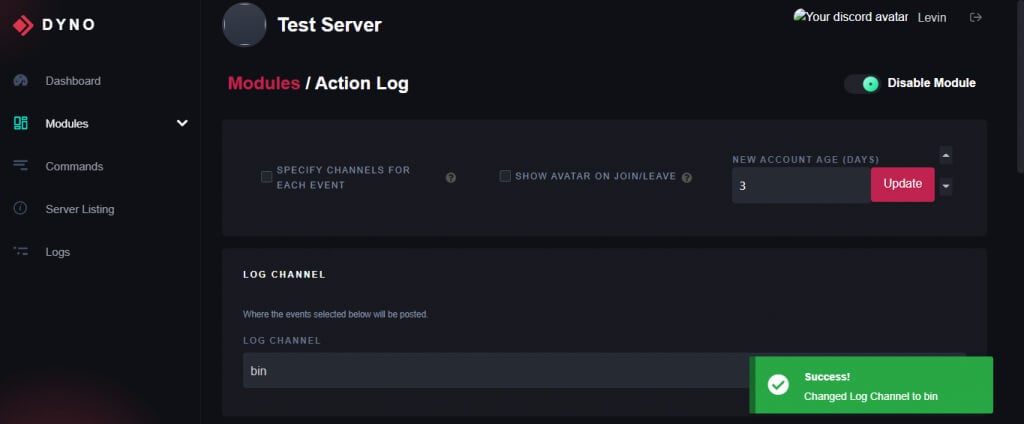The height and width of the screenshot is (424, 1024).
Task: Click help icon next to Specify Channels
Action: (451, 178)
